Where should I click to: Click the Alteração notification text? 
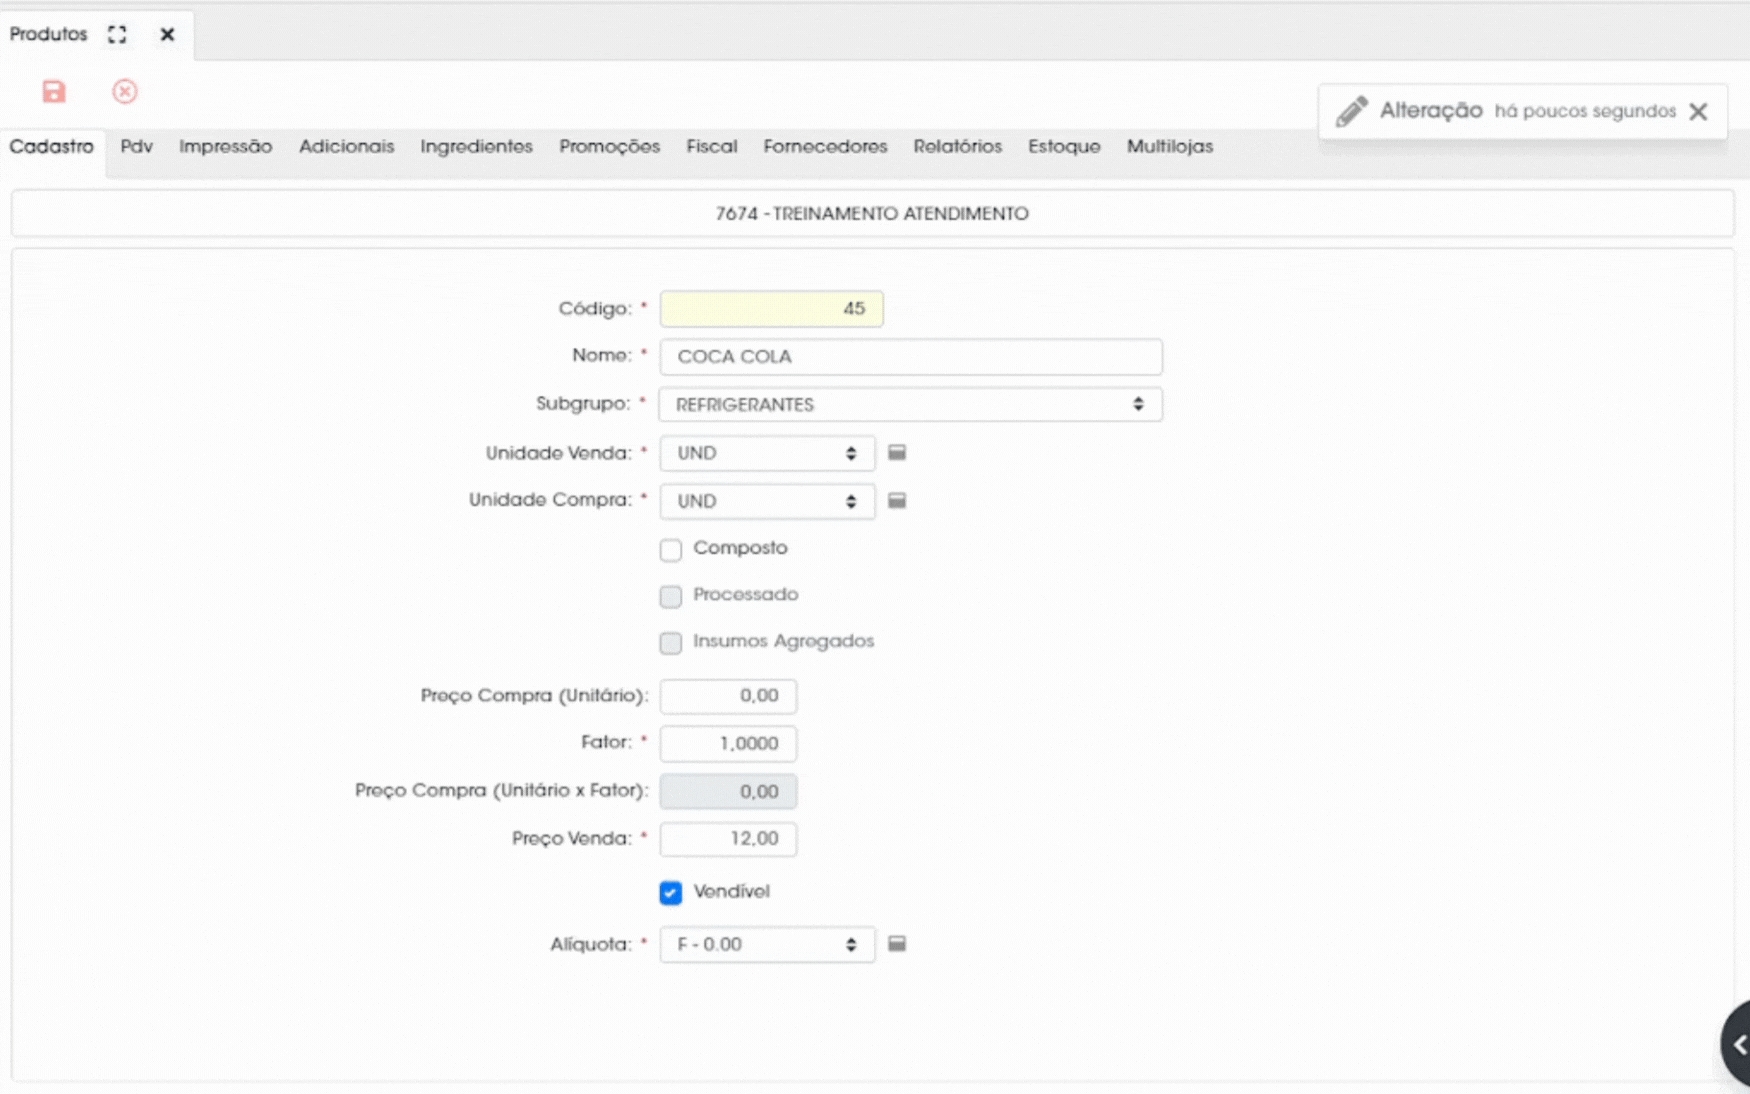(x=1431, y=111)
